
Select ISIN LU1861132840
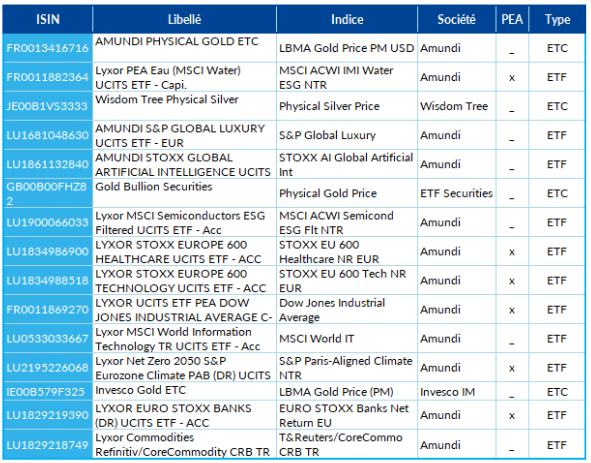point(47,164)
